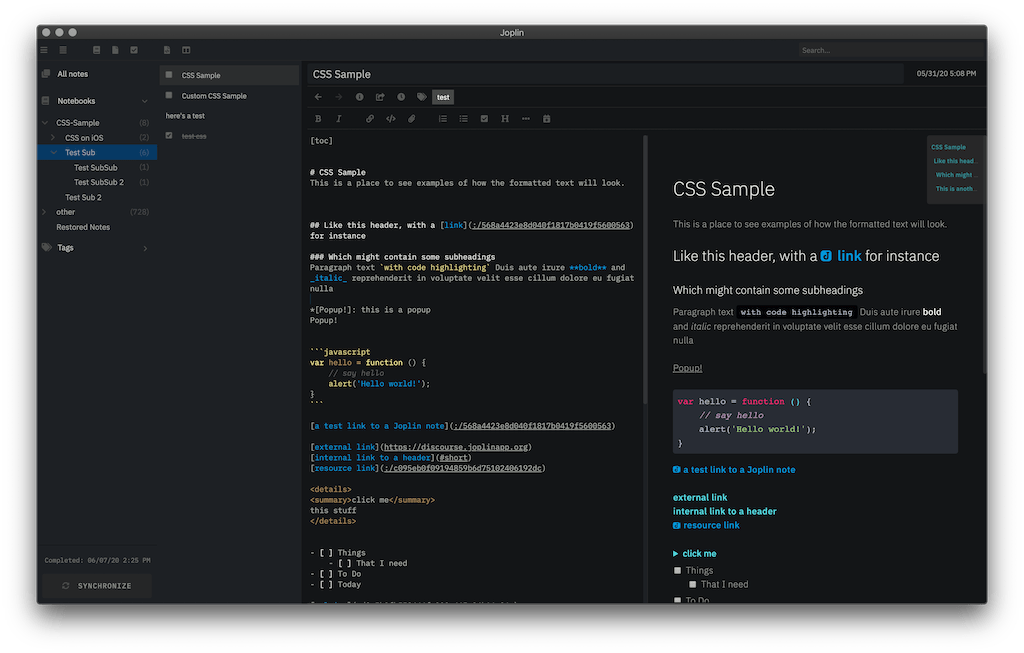Viewport: 1024px width, 653px height.
Task: Uncheck the completed test-css to-do
Action: pos(169,136)
